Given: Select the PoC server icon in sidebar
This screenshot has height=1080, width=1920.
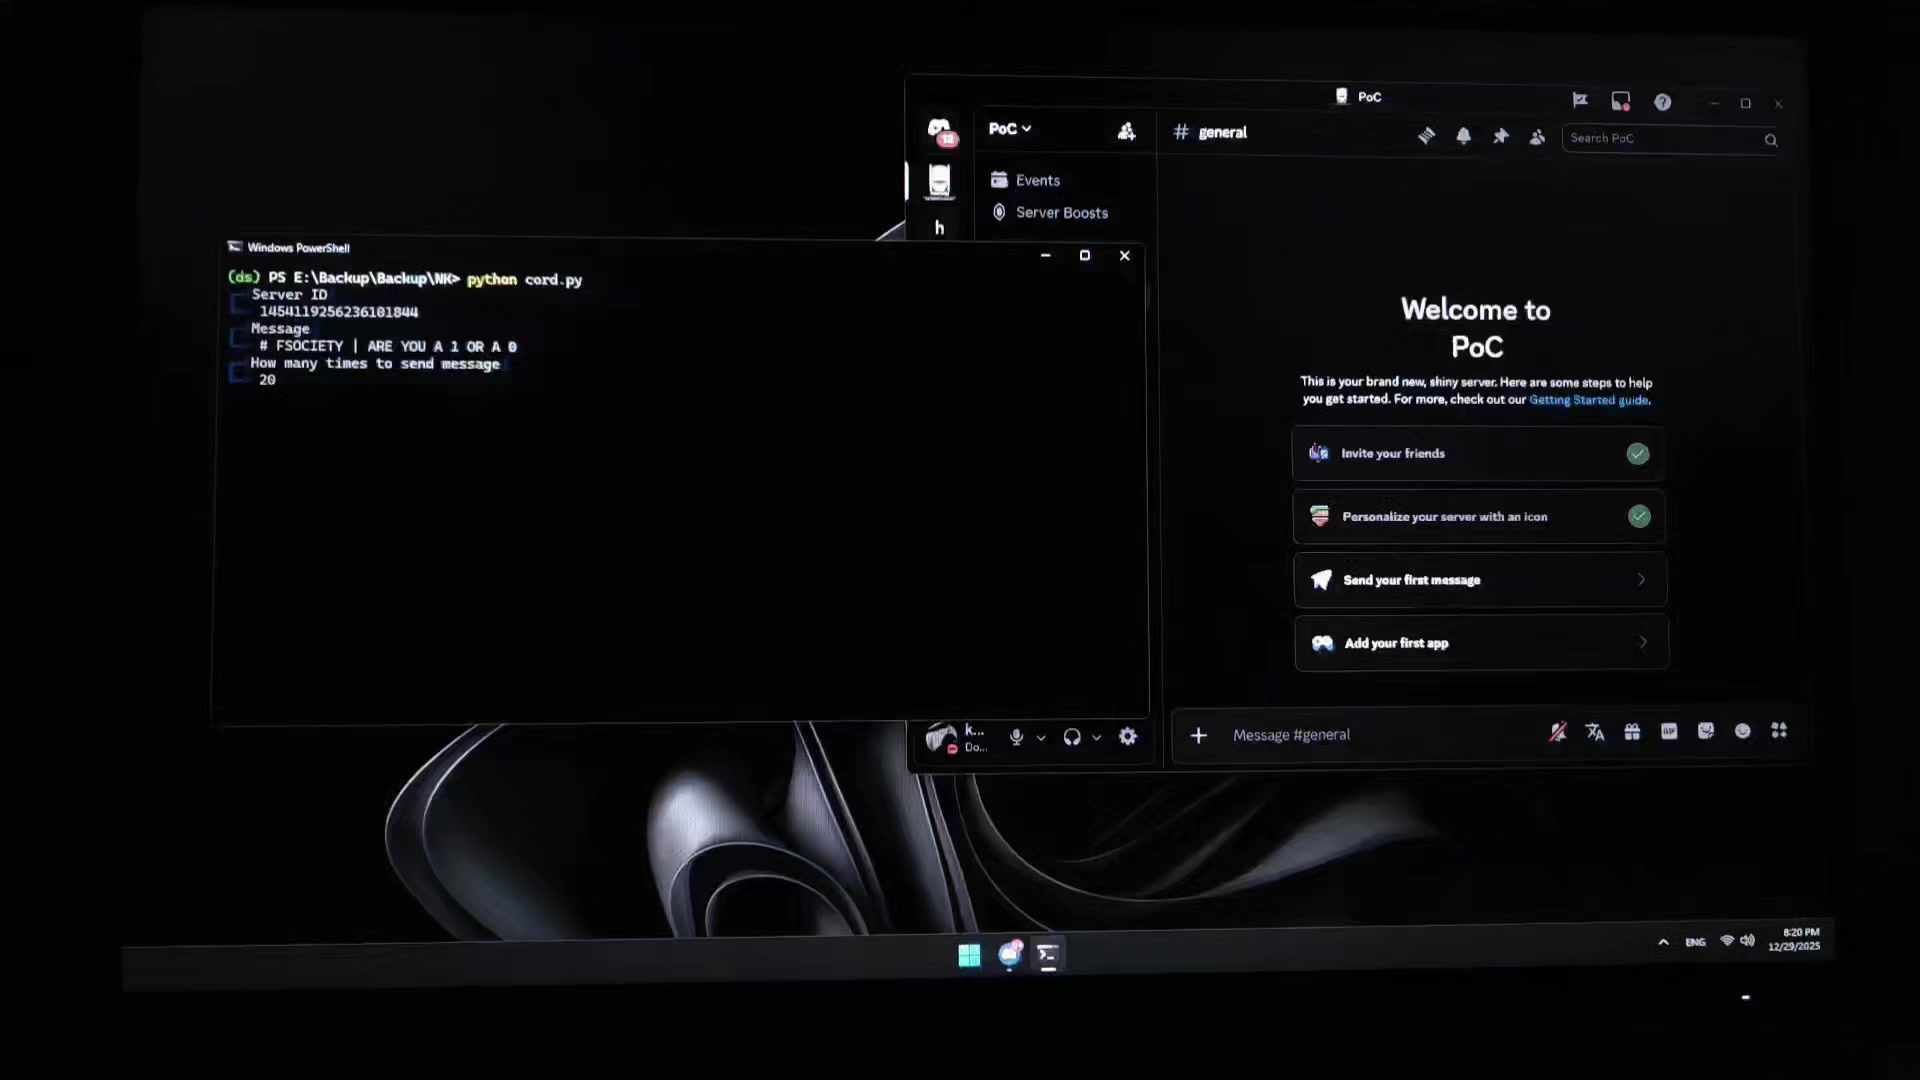Looking at the screenshot, I should click(x=939, y=181).
